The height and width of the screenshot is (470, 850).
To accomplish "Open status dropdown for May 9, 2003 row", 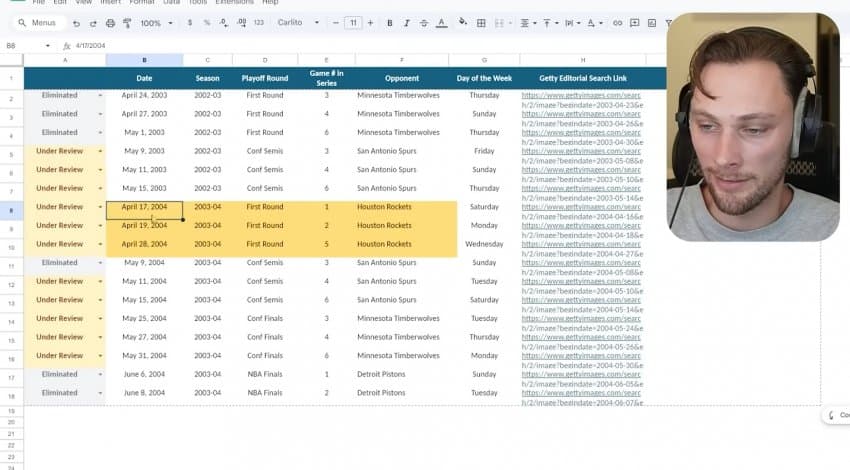I will tap(100, 151).
